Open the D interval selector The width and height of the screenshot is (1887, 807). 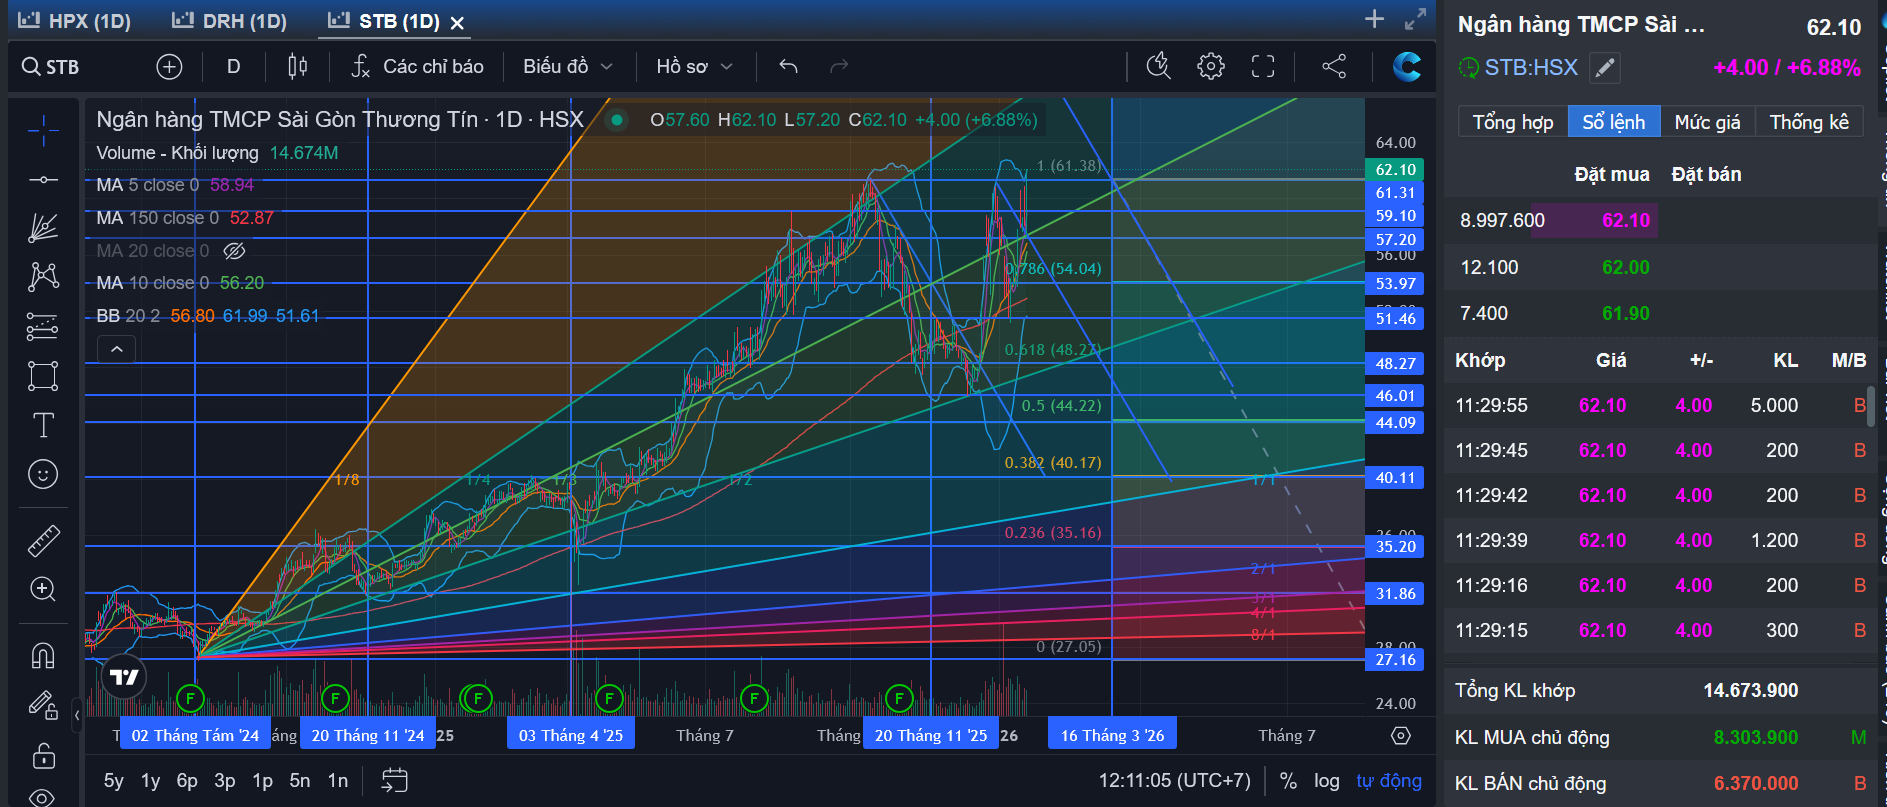coord(233,67)
